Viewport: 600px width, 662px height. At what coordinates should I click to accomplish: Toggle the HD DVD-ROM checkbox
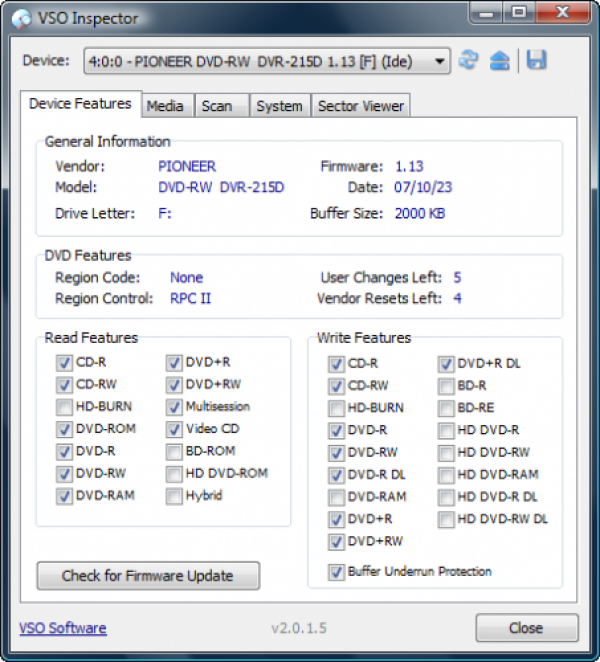174,474
